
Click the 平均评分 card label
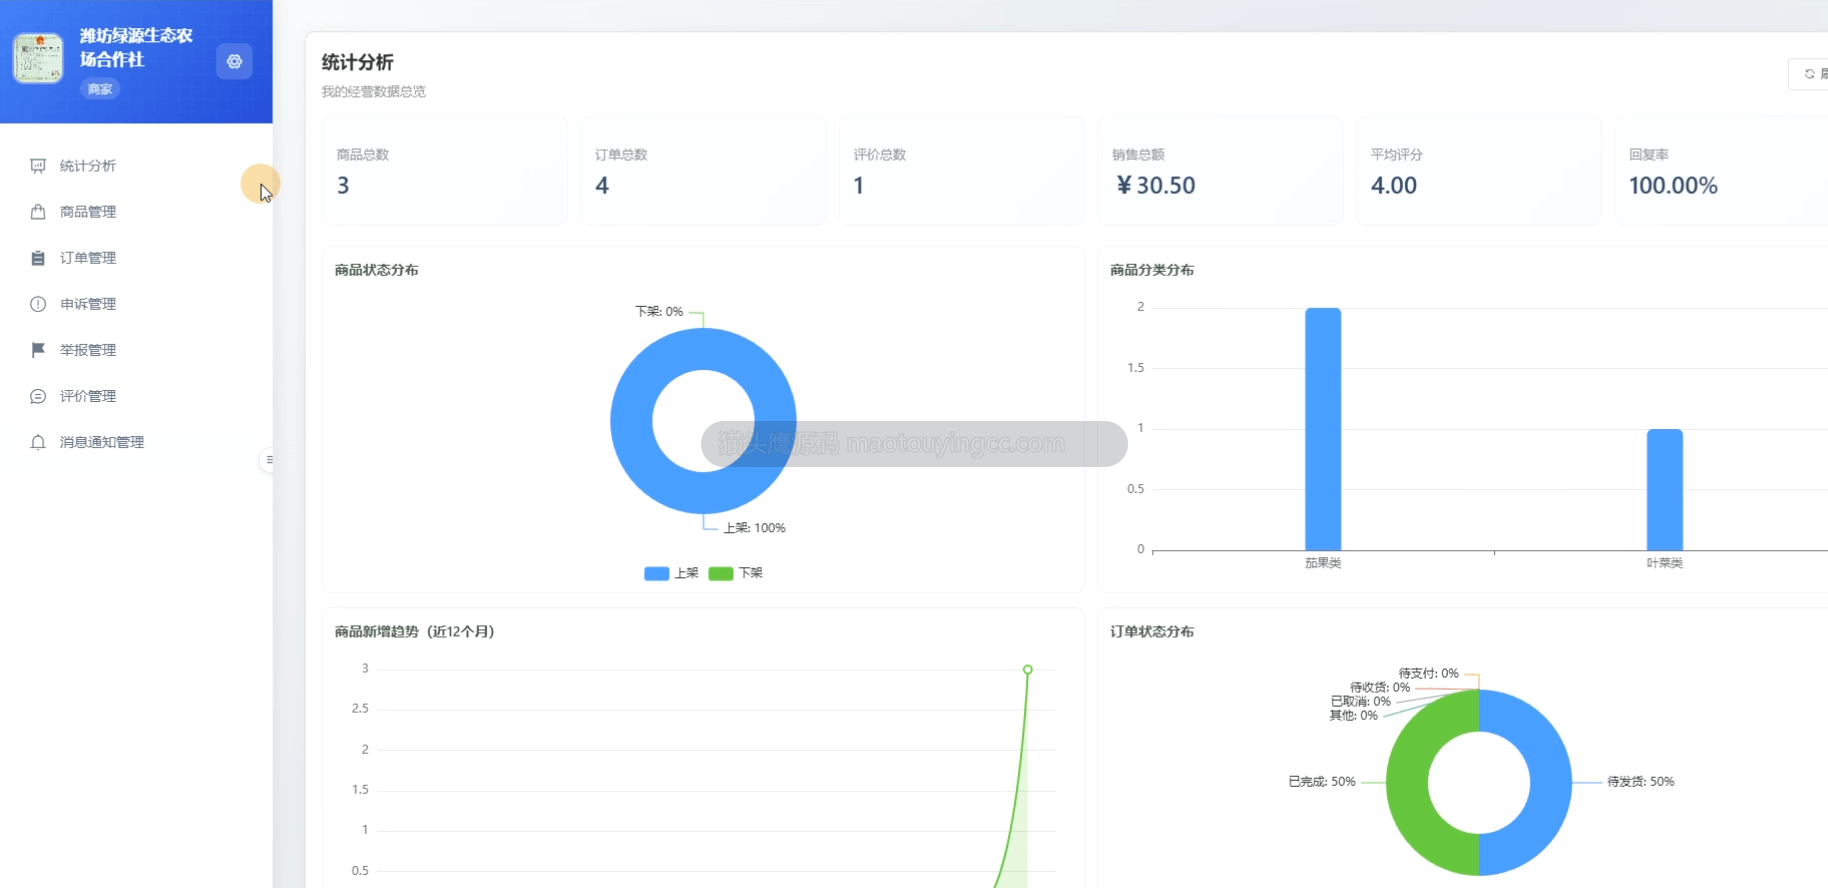1396,155
